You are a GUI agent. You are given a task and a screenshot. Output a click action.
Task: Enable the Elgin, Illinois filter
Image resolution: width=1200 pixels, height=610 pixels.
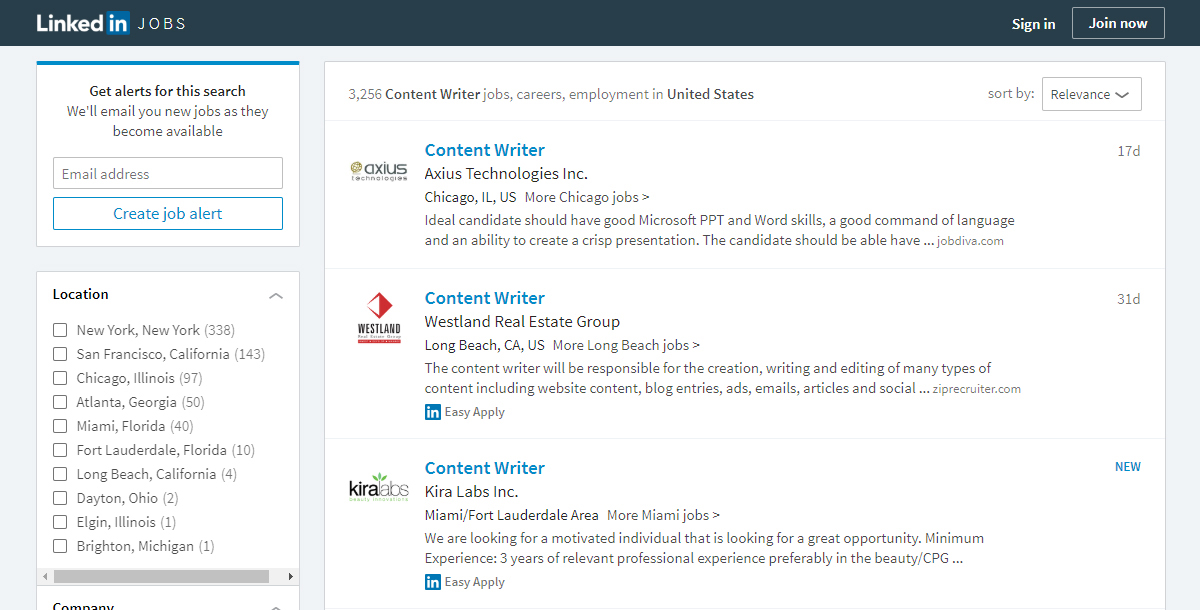(60, 522)
